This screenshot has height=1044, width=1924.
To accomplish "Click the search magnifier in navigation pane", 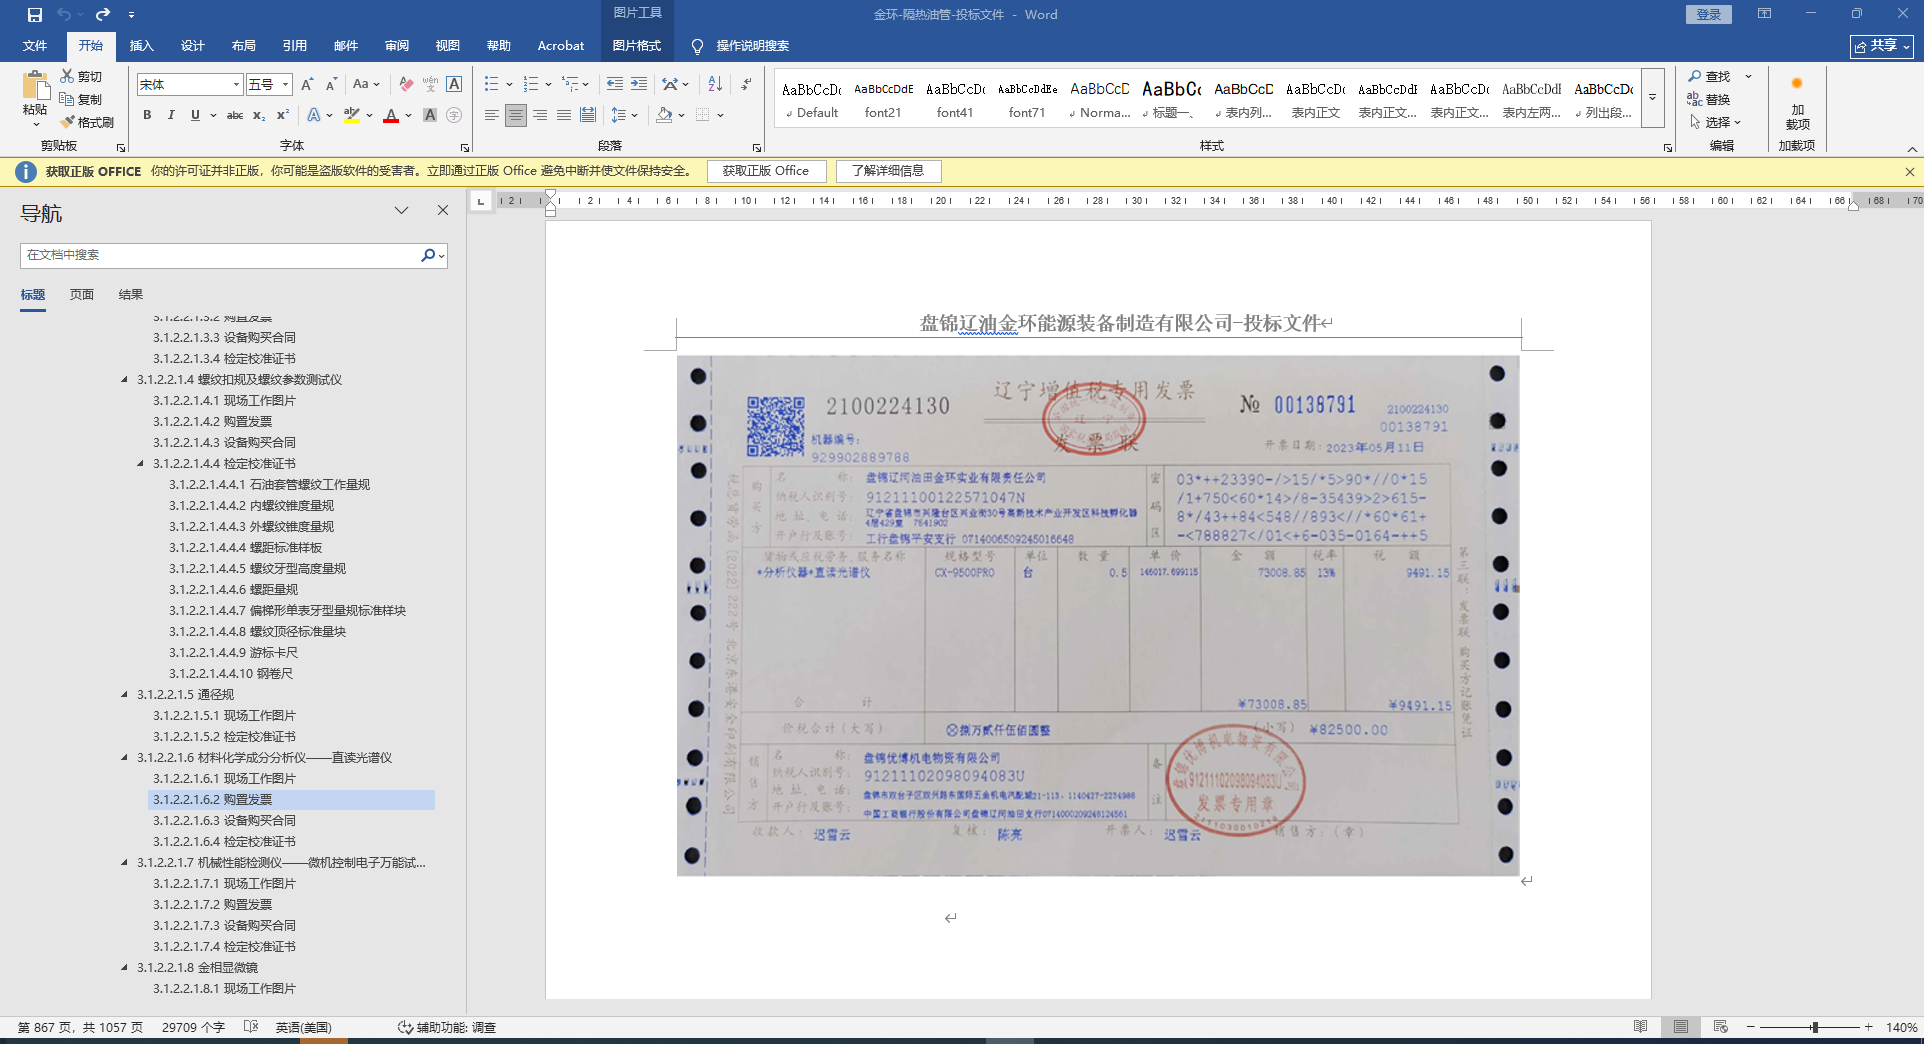I will pyautogui.click(x=428, y=255).
